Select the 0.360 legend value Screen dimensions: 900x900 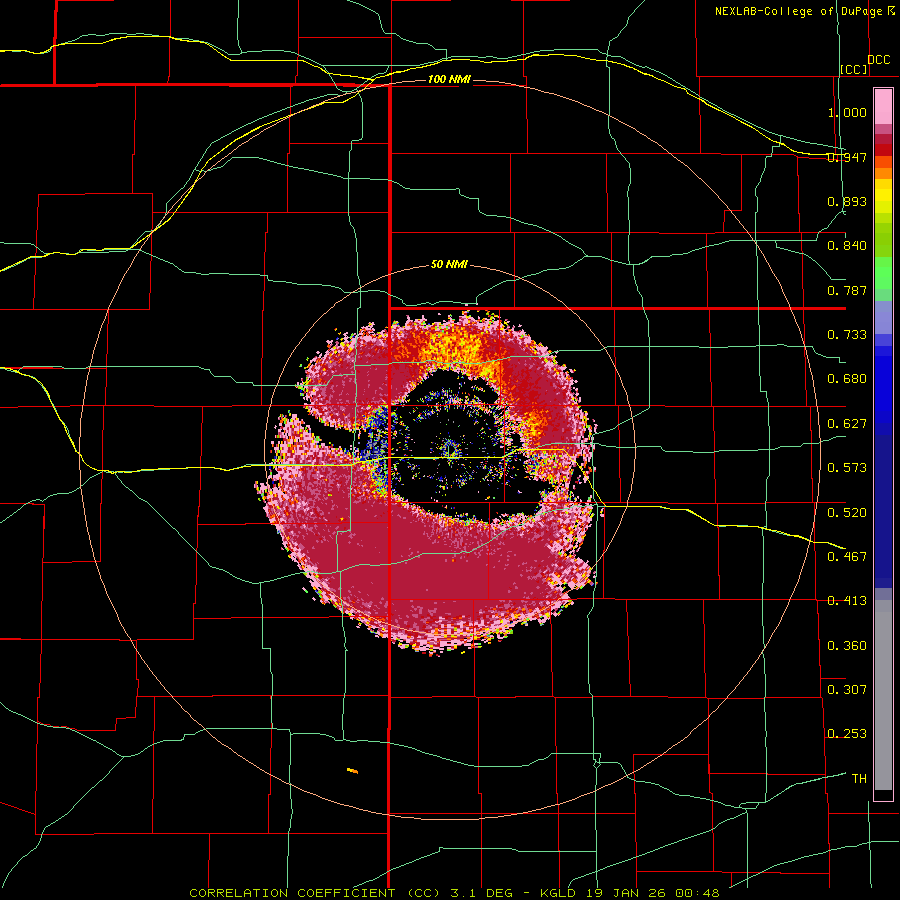click(847, 645)
